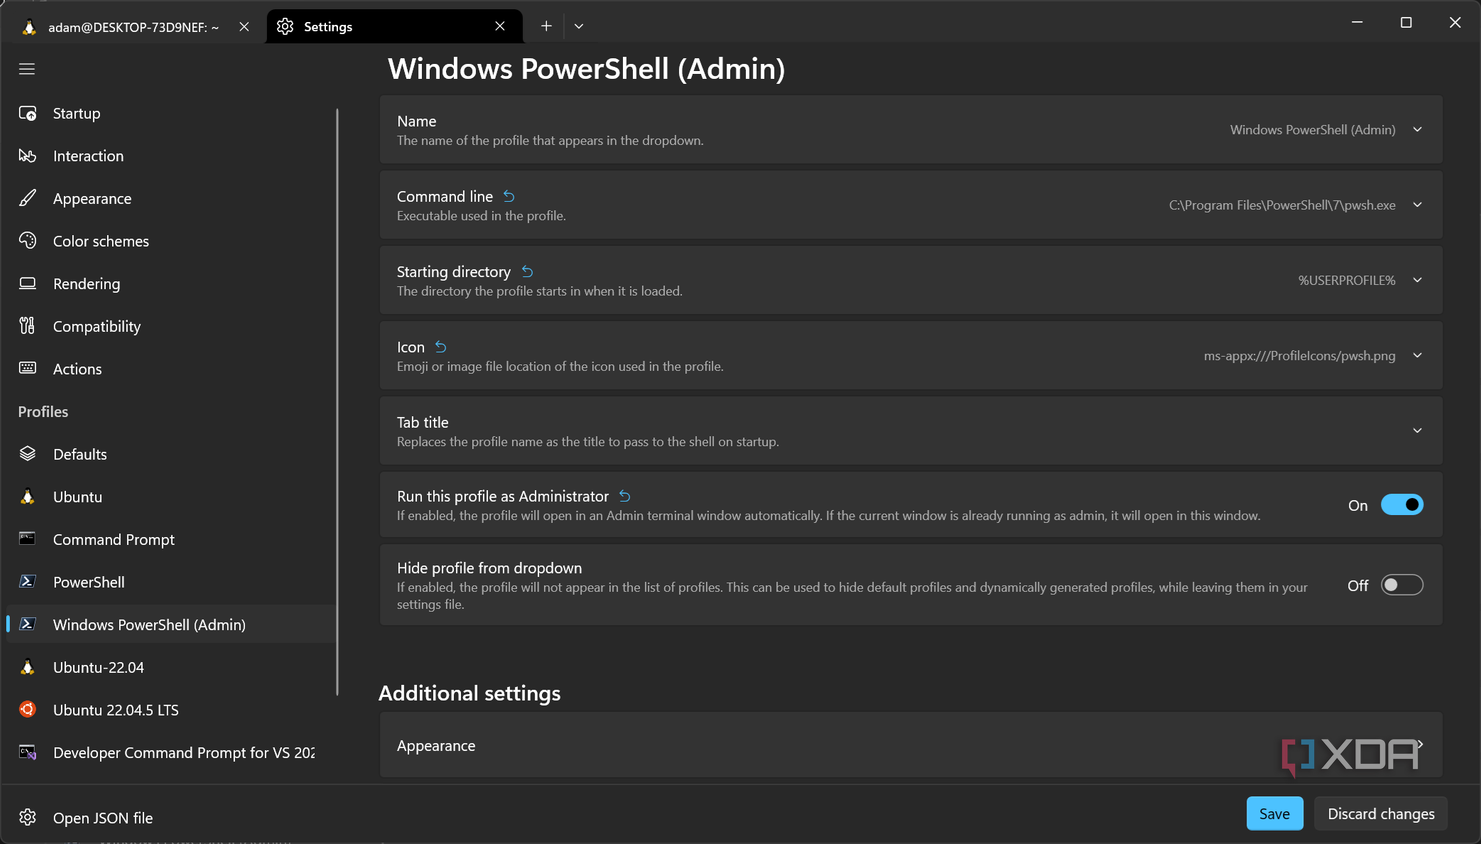Expand the Command line setting
The height and width of the screenshot is (844, 1481).
pyautogui.click(x=911, y=205)
